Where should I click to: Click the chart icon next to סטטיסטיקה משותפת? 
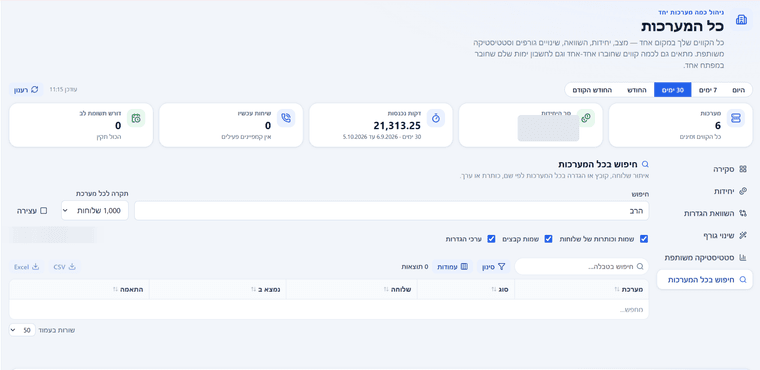[743, 257]
